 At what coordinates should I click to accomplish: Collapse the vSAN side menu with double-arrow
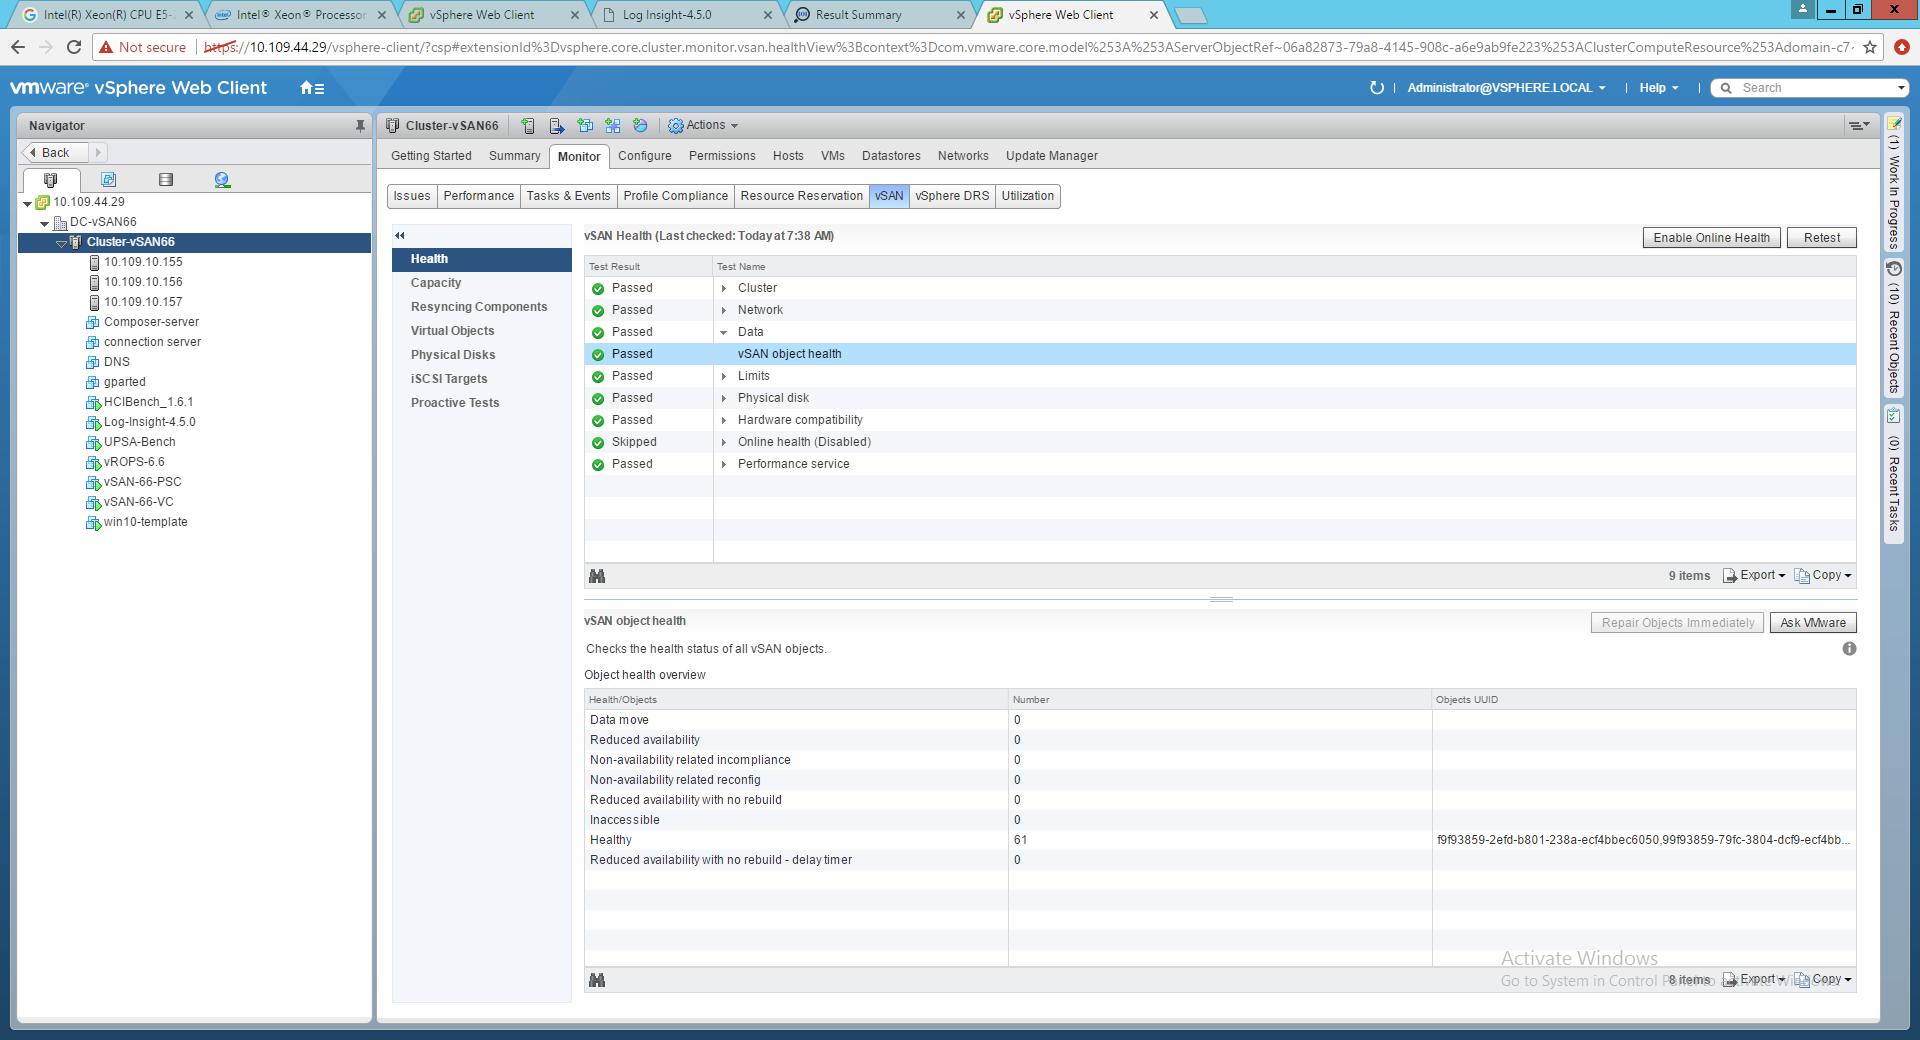(x=400, y=236)
